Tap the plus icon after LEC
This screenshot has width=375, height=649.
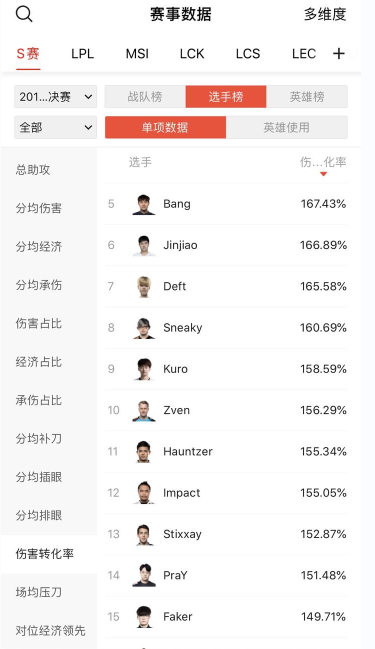(339, 53)
